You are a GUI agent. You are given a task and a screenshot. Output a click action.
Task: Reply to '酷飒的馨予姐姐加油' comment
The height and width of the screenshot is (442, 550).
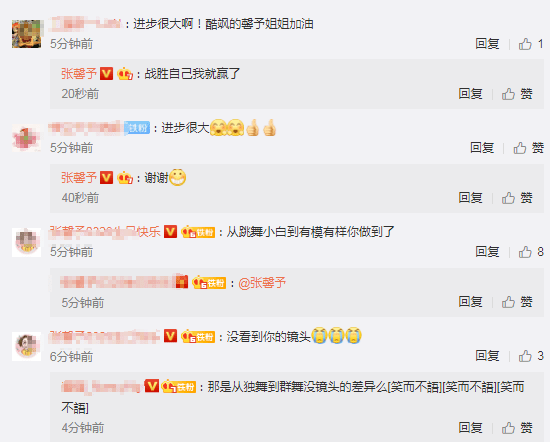click(x=487, y=44)
